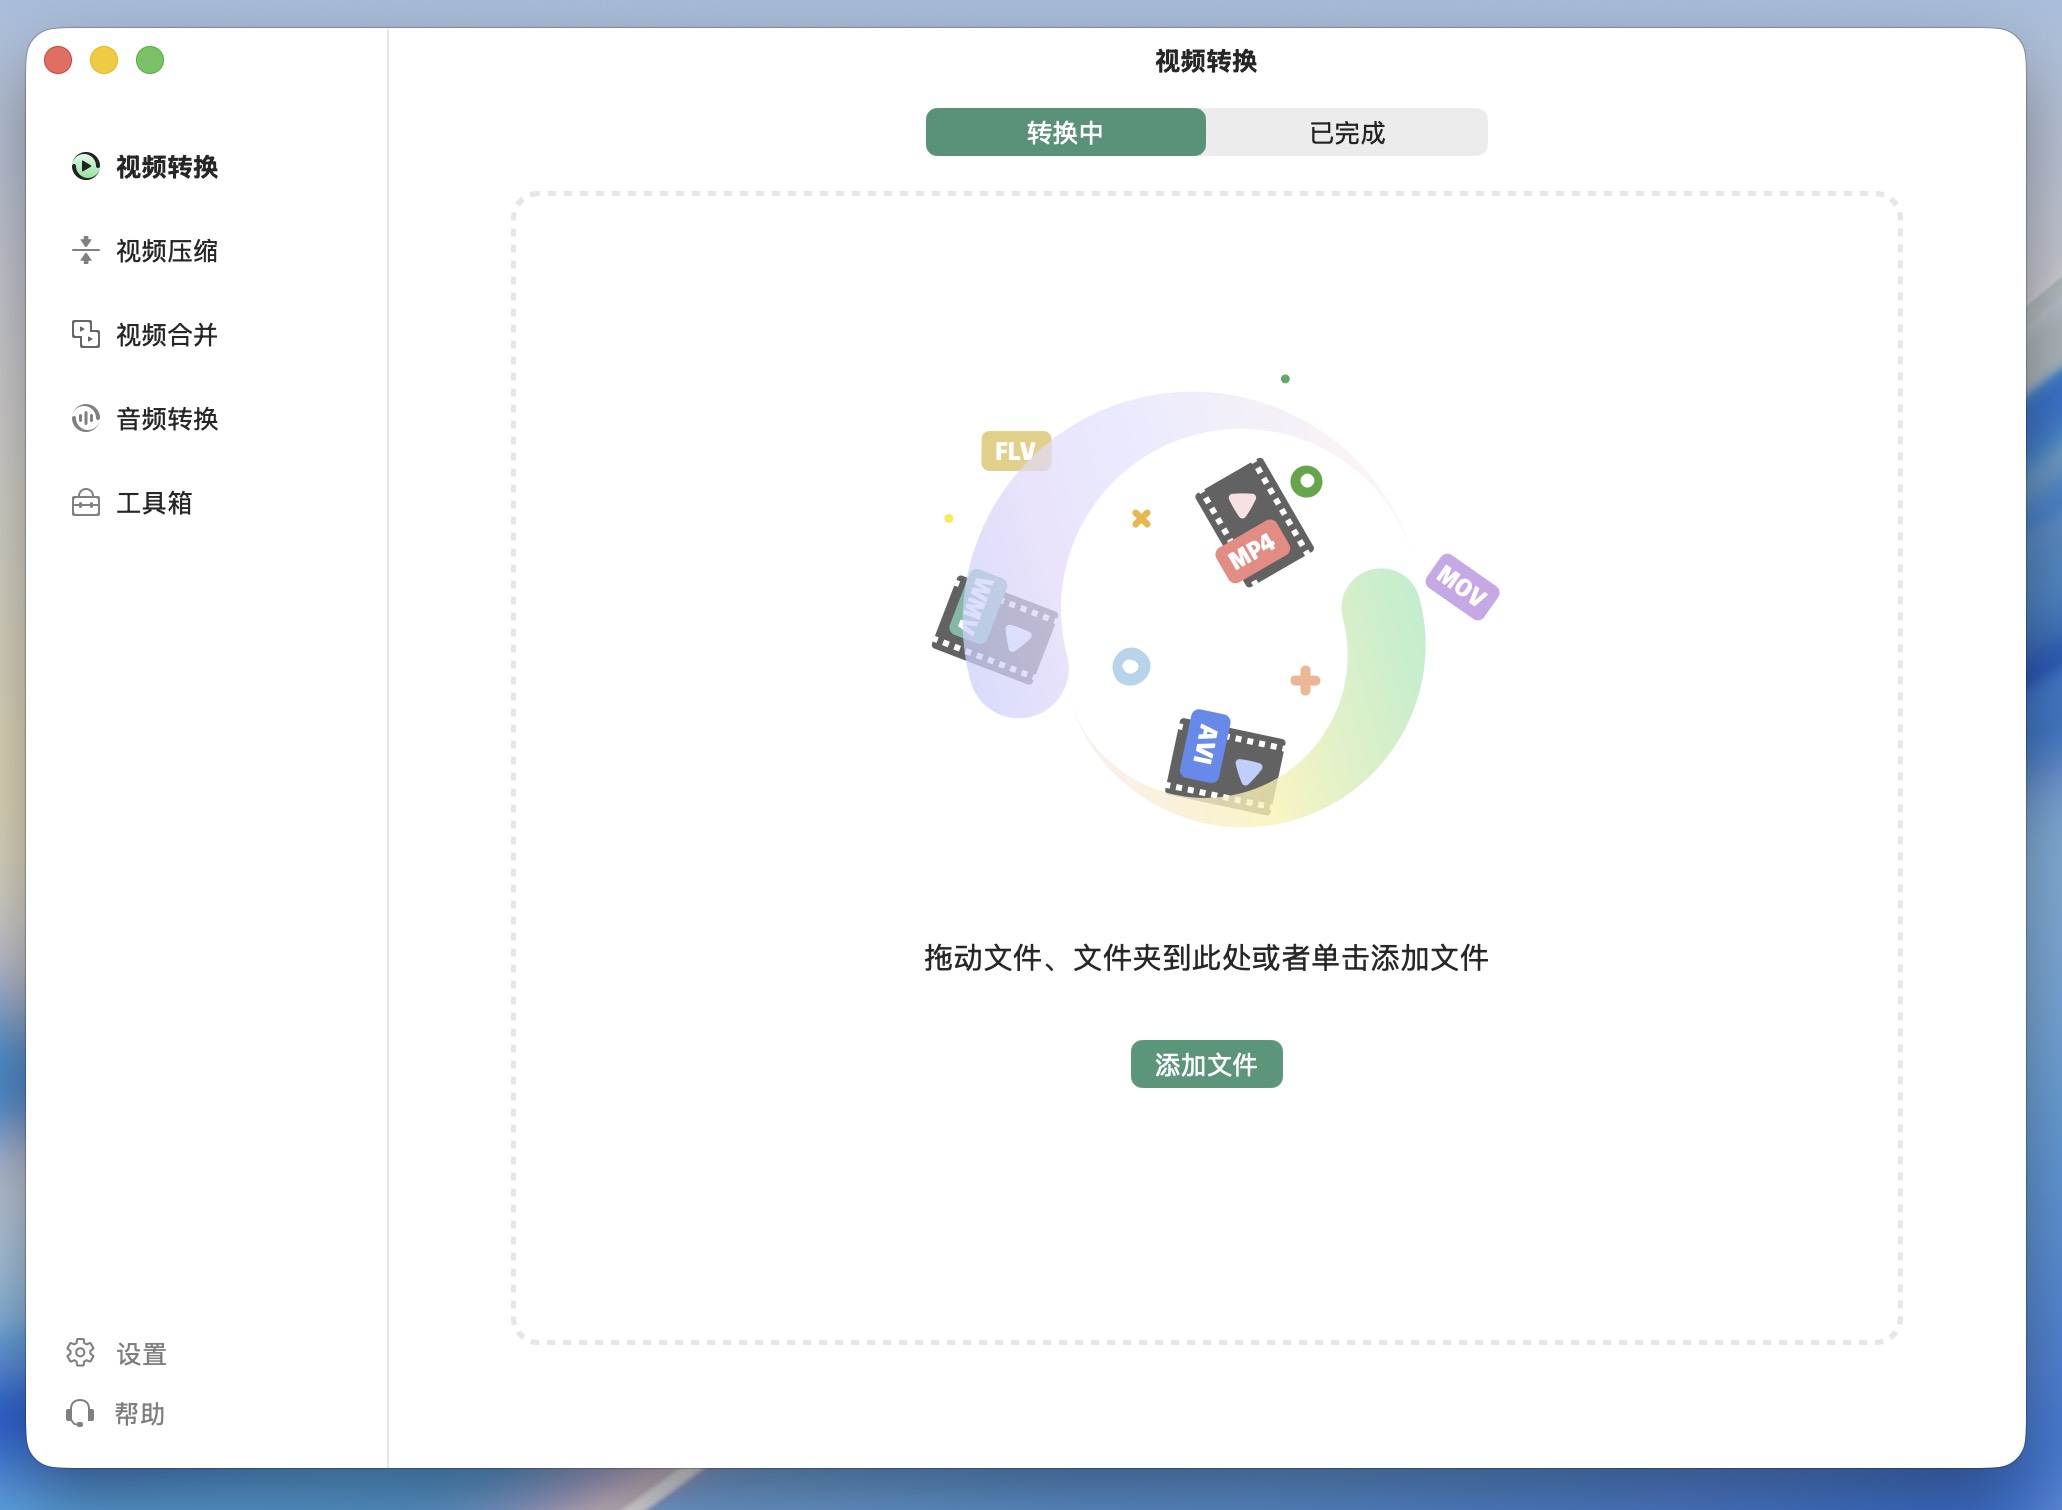Click the video compress arrows icon

pyautogui.click(x=86, y=250)
